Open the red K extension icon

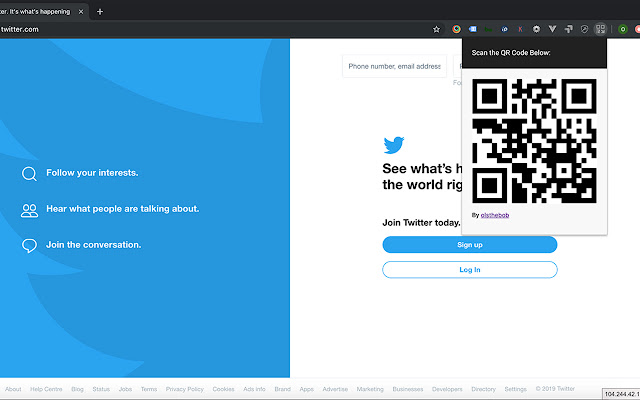tap(520, 29)
